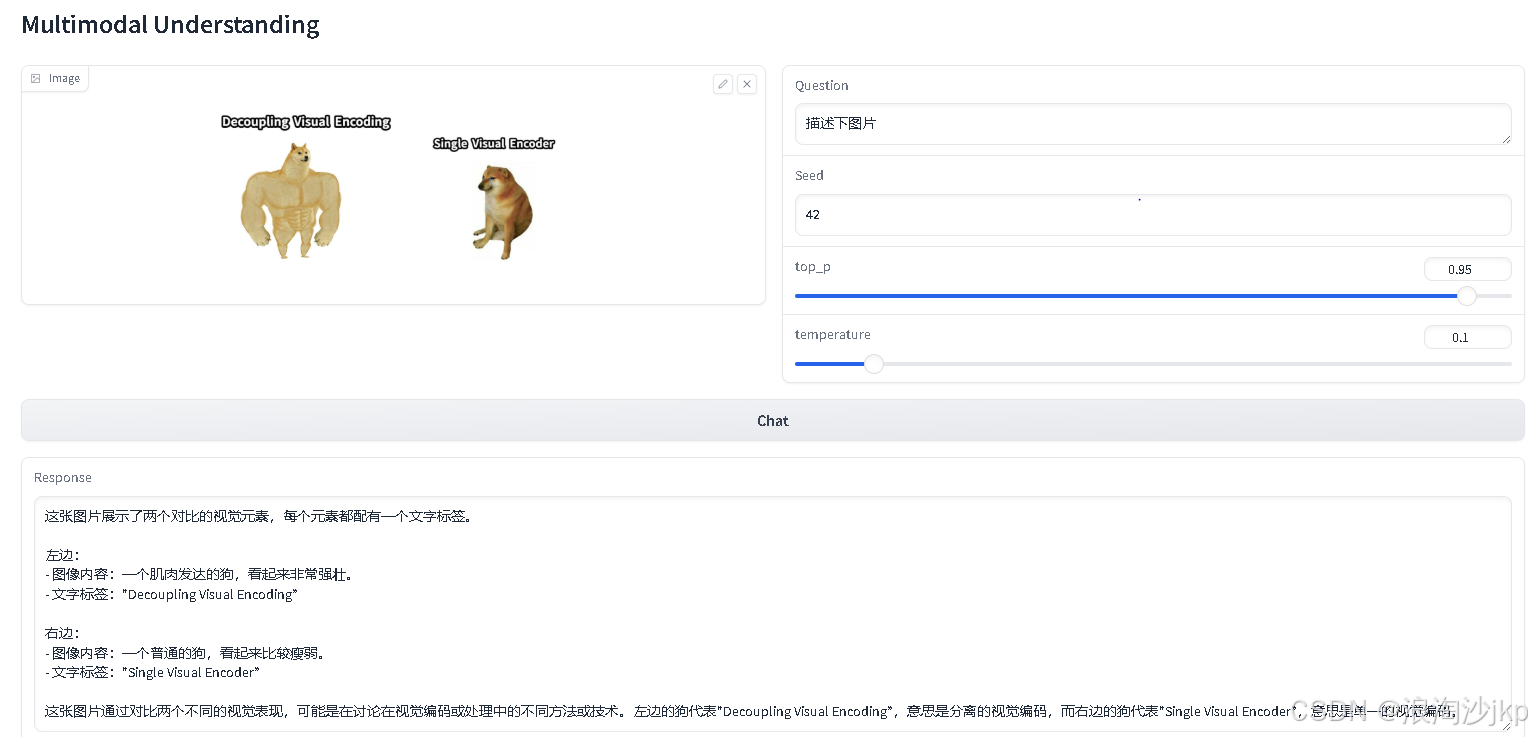Remove the uploaded image with X icon

coord(747,84)
